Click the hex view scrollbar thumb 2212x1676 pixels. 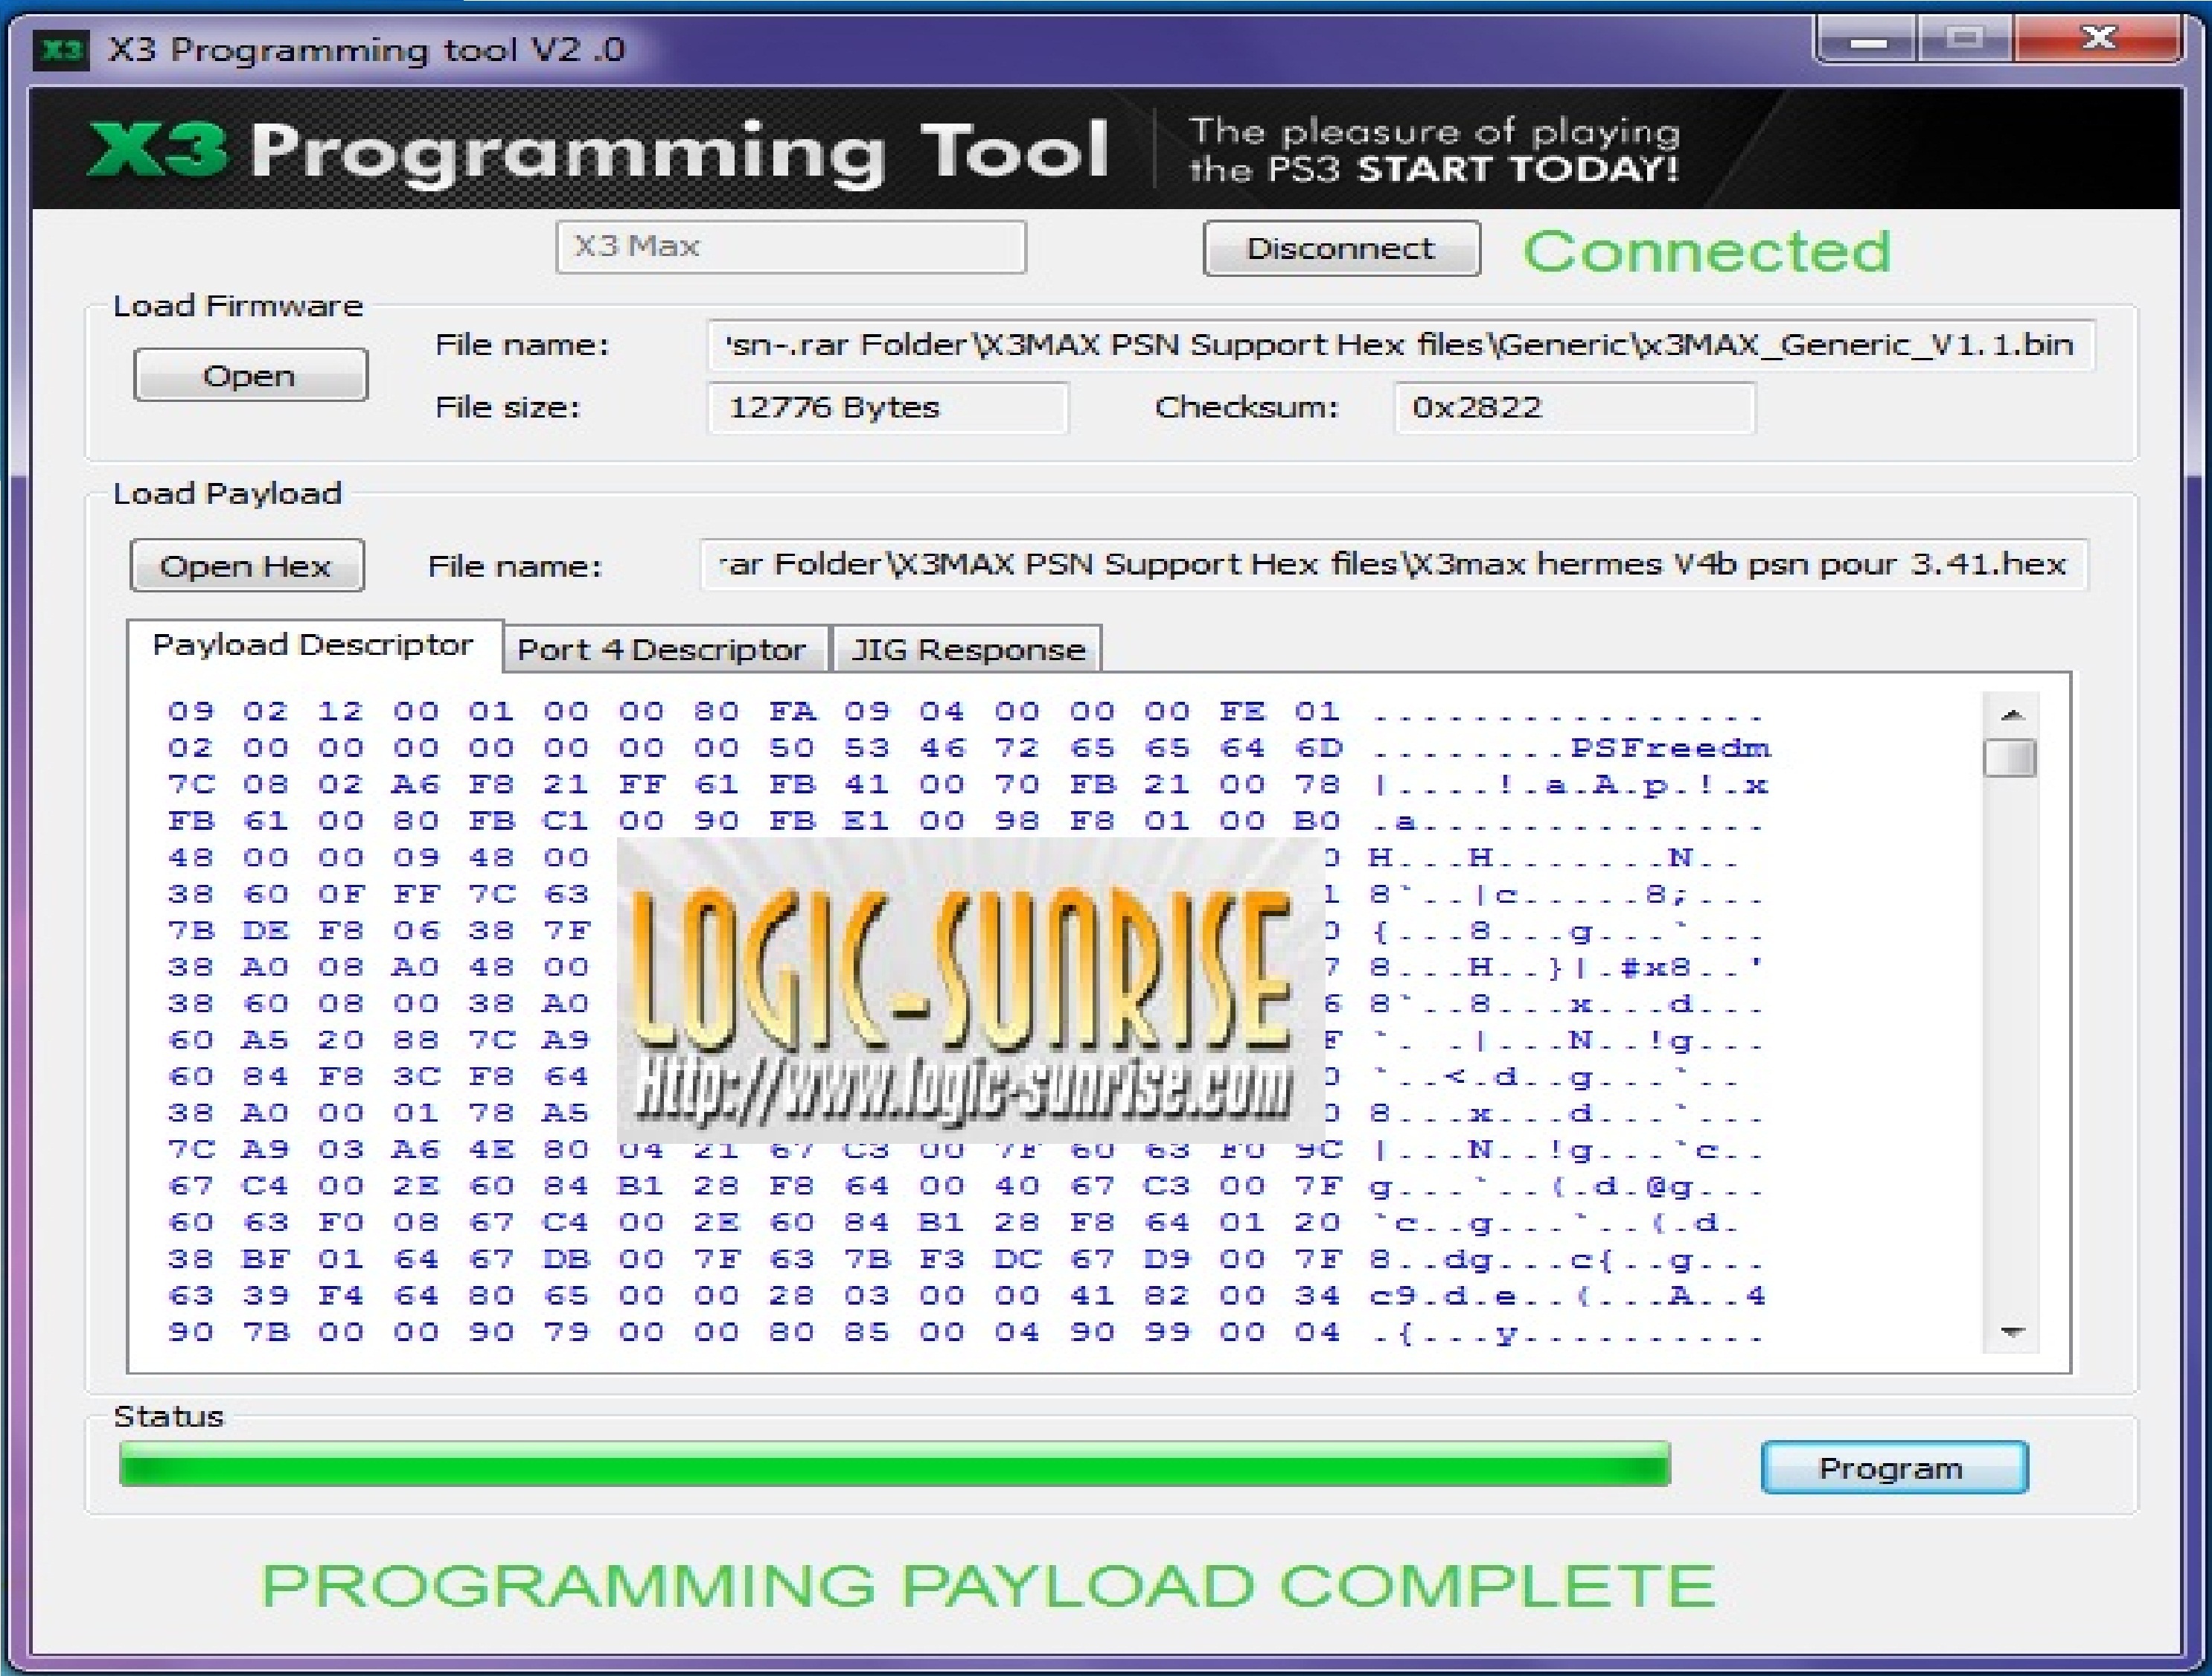[2010, 757]
